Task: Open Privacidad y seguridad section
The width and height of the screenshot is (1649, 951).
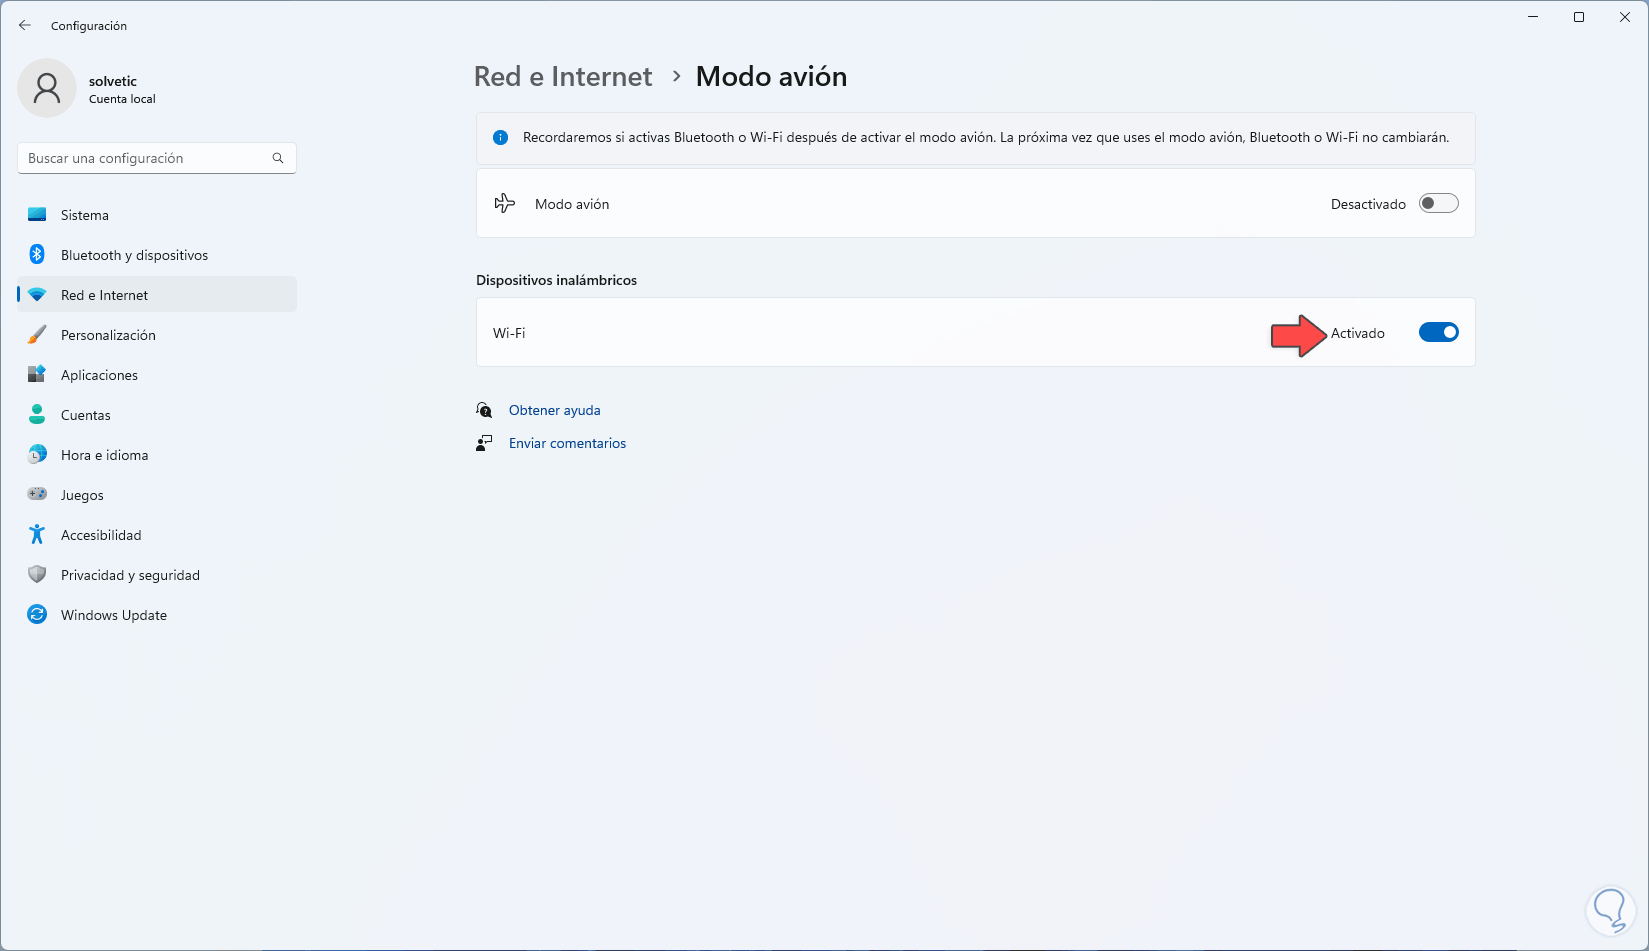Action: [130, 575]
